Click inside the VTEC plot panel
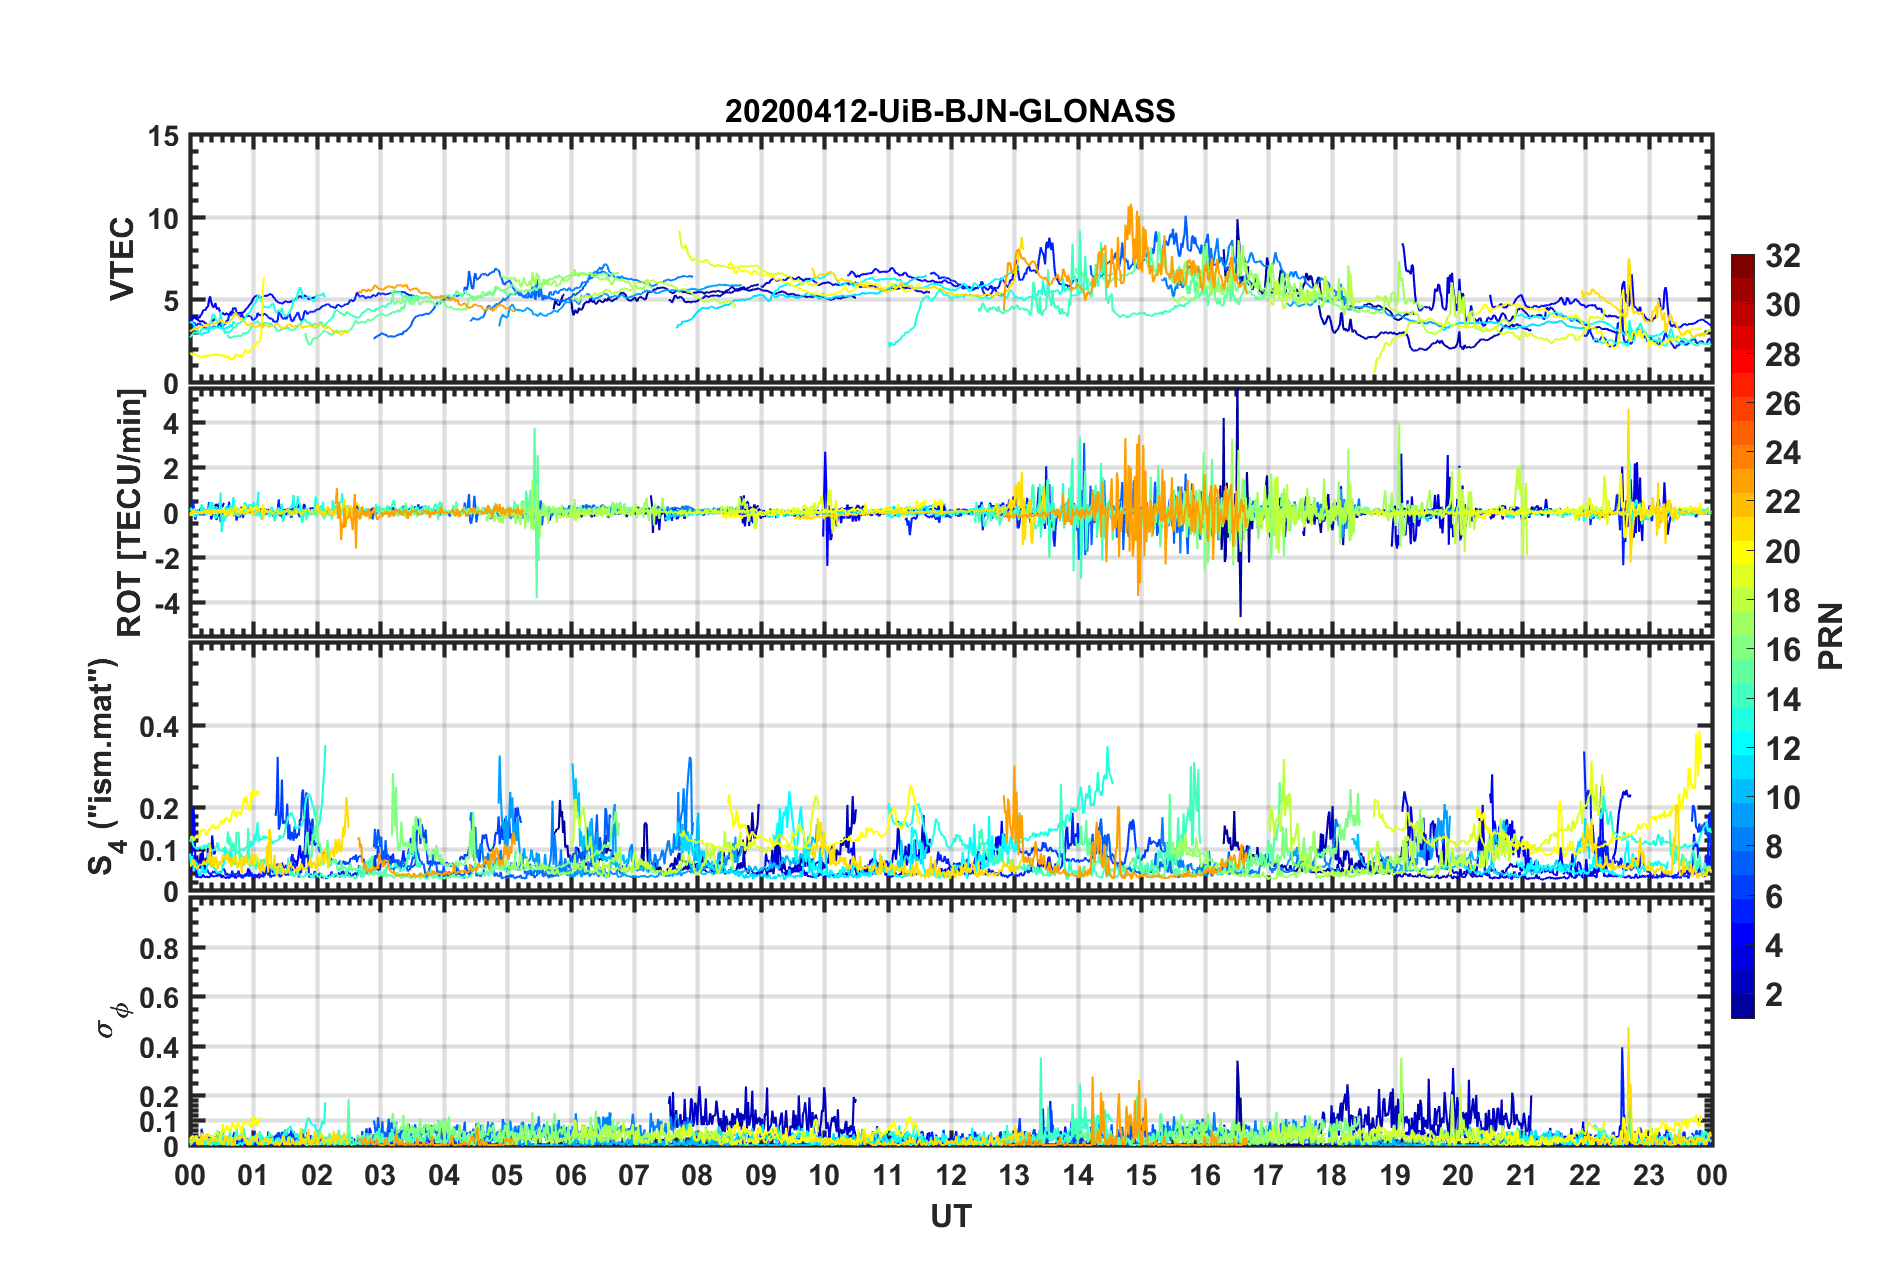The height and width of the screenshot is (1272, 1902). click(x=951, y=259)
